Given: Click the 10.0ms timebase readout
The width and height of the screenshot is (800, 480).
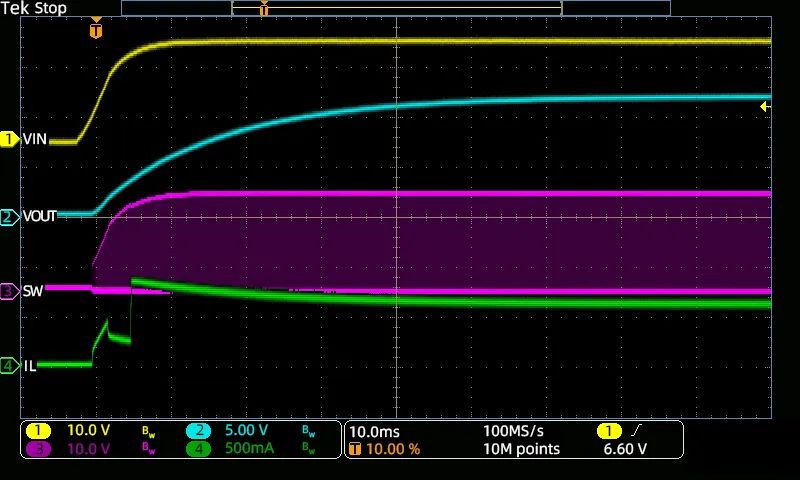Looking at the screenshot, I should click(374, 432).
